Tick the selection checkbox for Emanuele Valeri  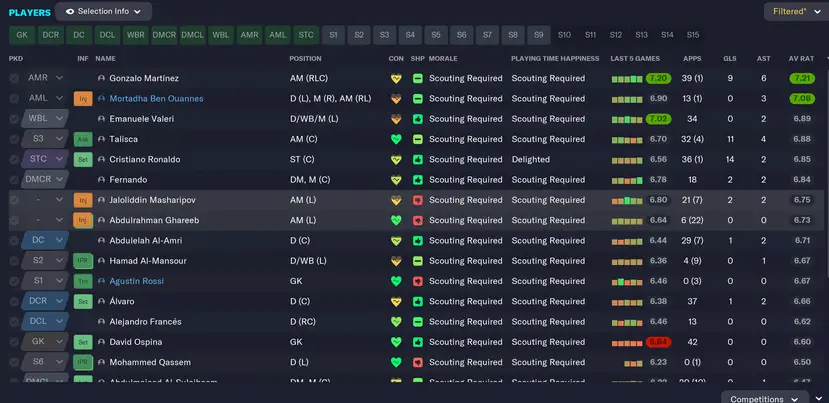14,119
